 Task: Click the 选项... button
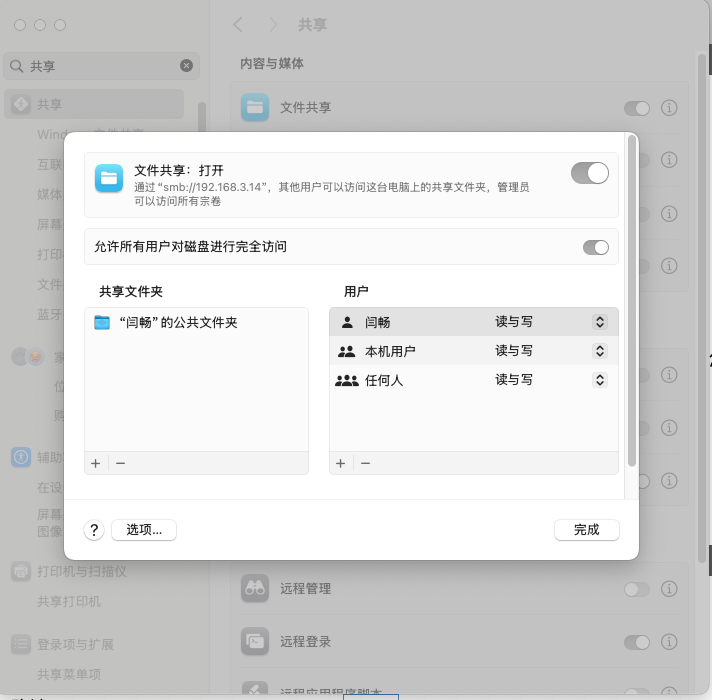(x=144, y=530)
